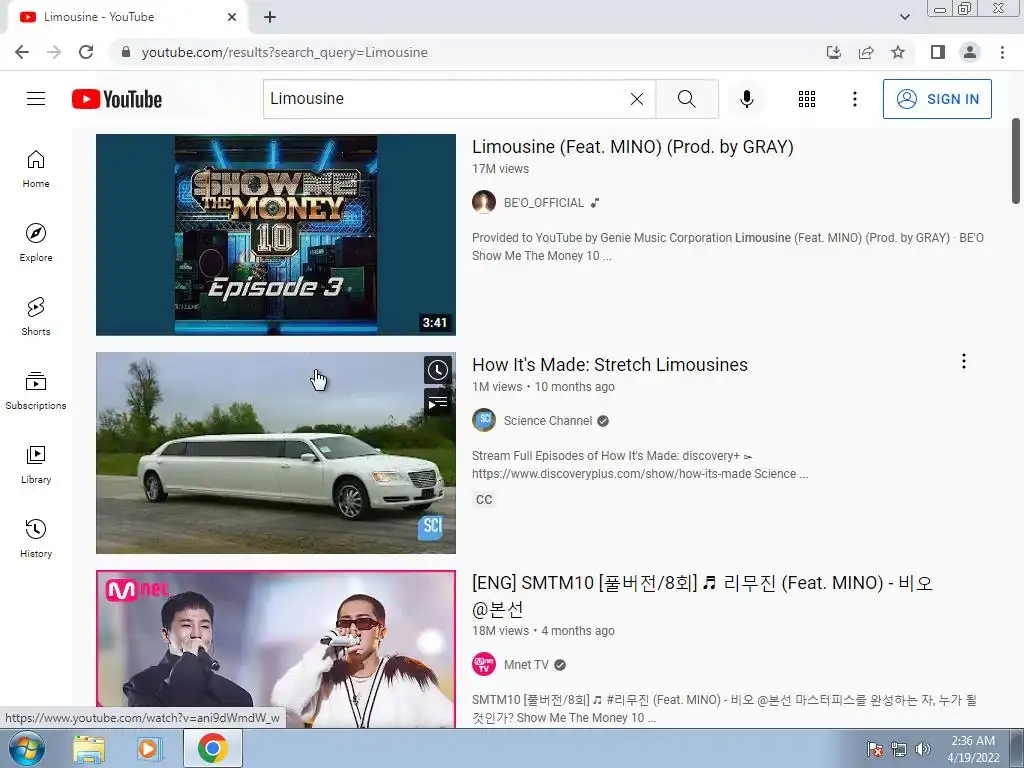Open Chrome three-dot menu
This screenshot has height=768, width=1024.
(1002, 52)
